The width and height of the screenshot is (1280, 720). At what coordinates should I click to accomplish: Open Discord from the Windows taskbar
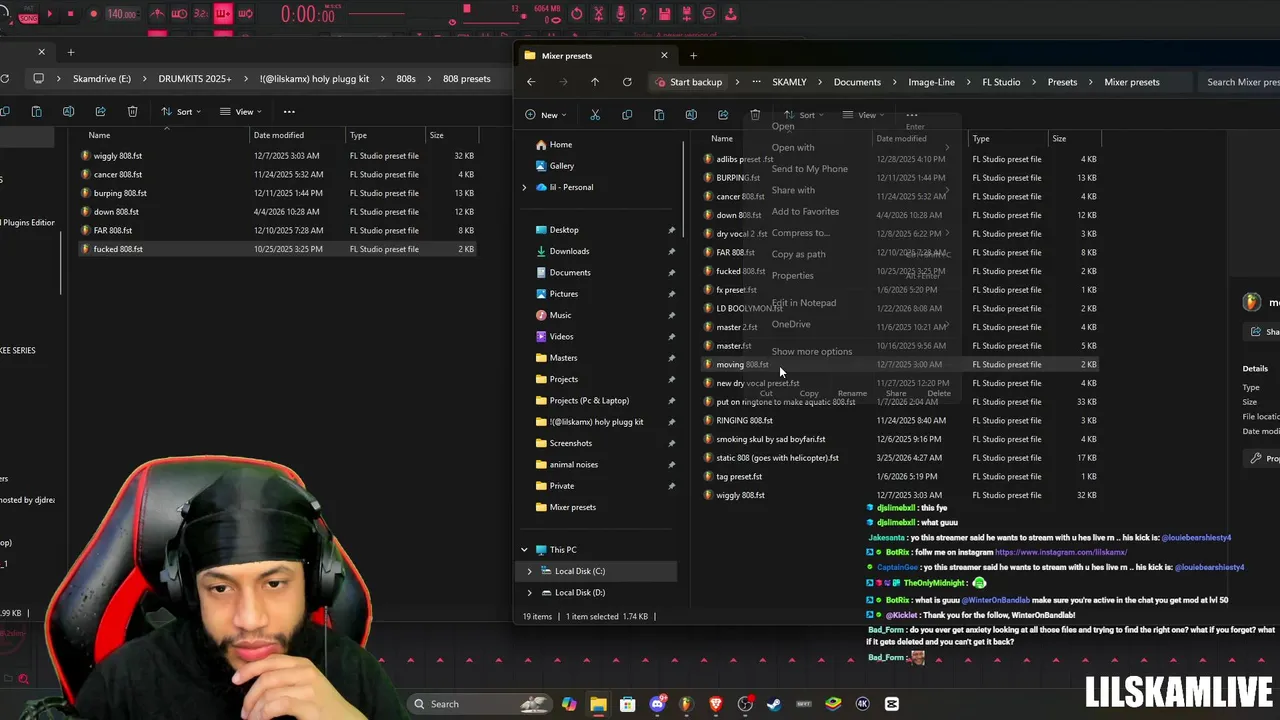pyautogui.click(x=657, y=704)
